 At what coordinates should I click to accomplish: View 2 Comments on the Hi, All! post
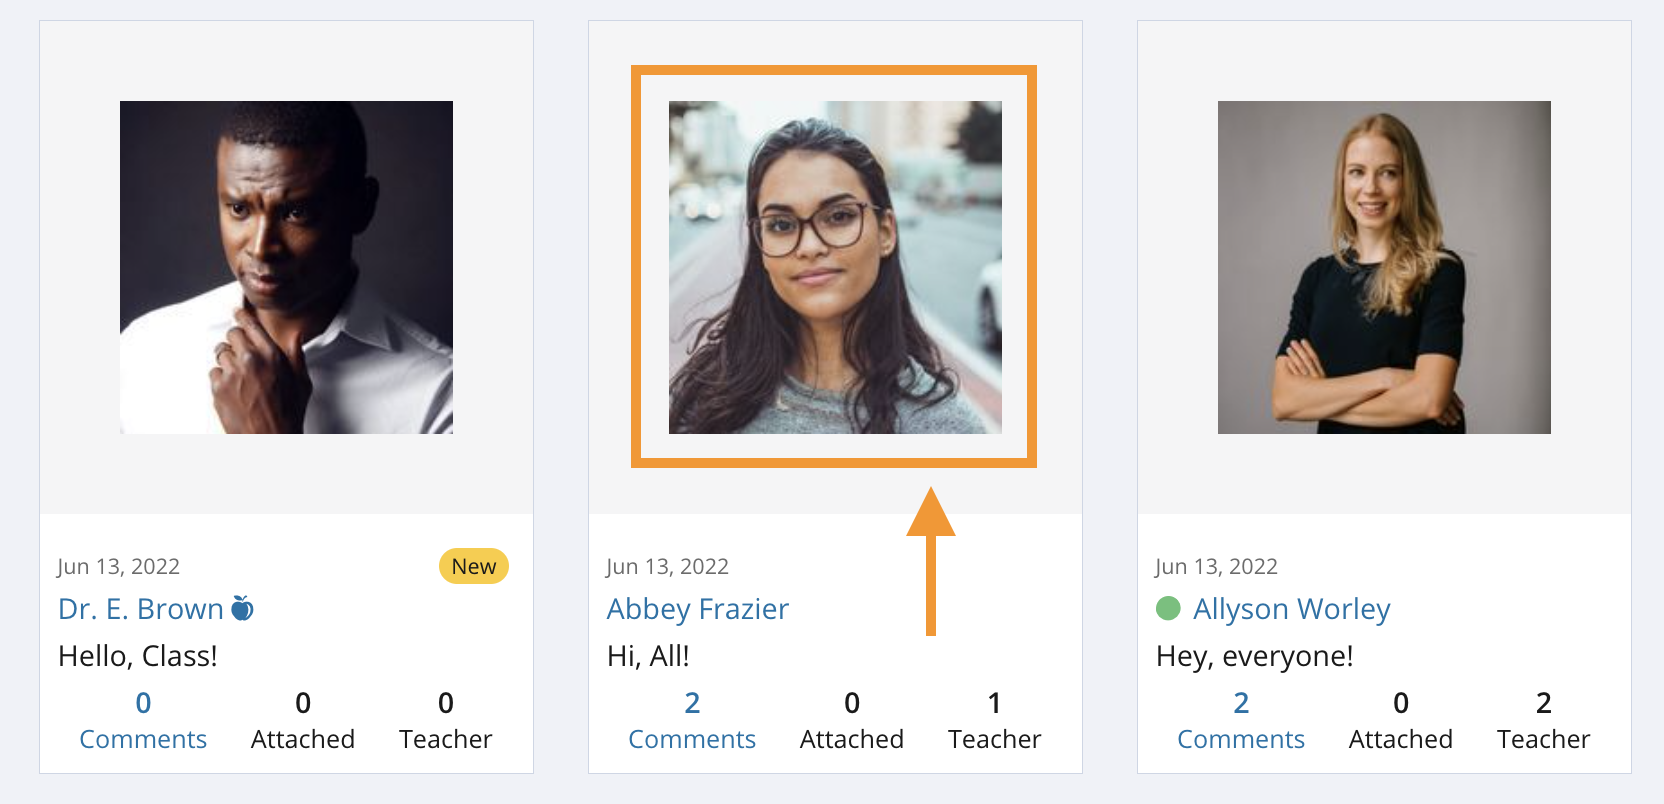tap(692, 720)
